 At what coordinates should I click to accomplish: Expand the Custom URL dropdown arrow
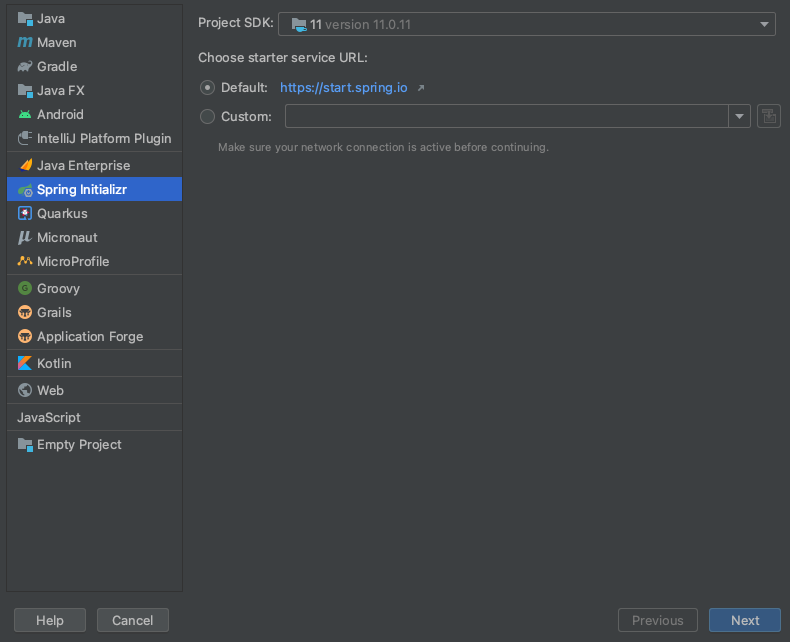[740, 117]
